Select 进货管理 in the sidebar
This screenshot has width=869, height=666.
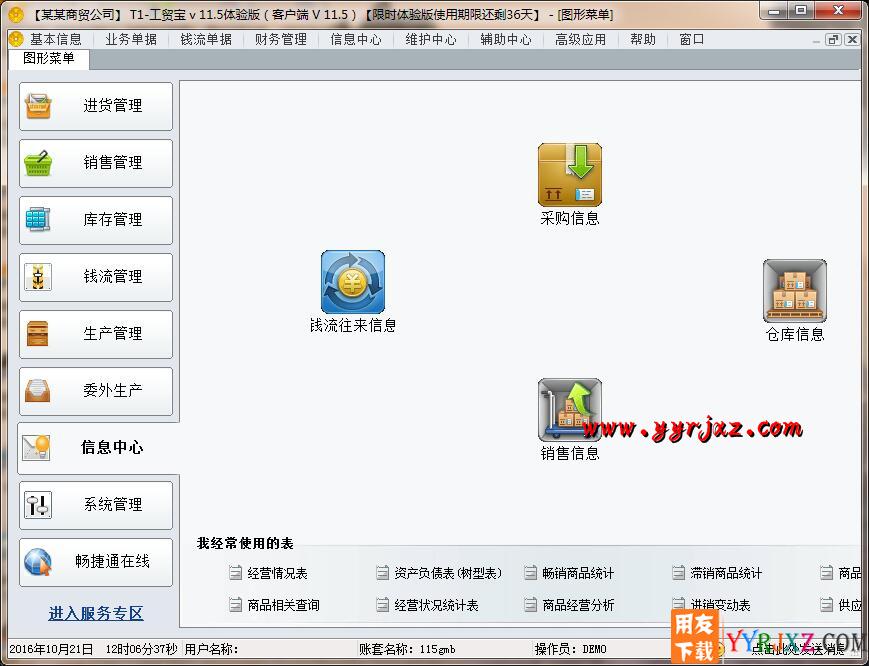[x=95, y=105]
